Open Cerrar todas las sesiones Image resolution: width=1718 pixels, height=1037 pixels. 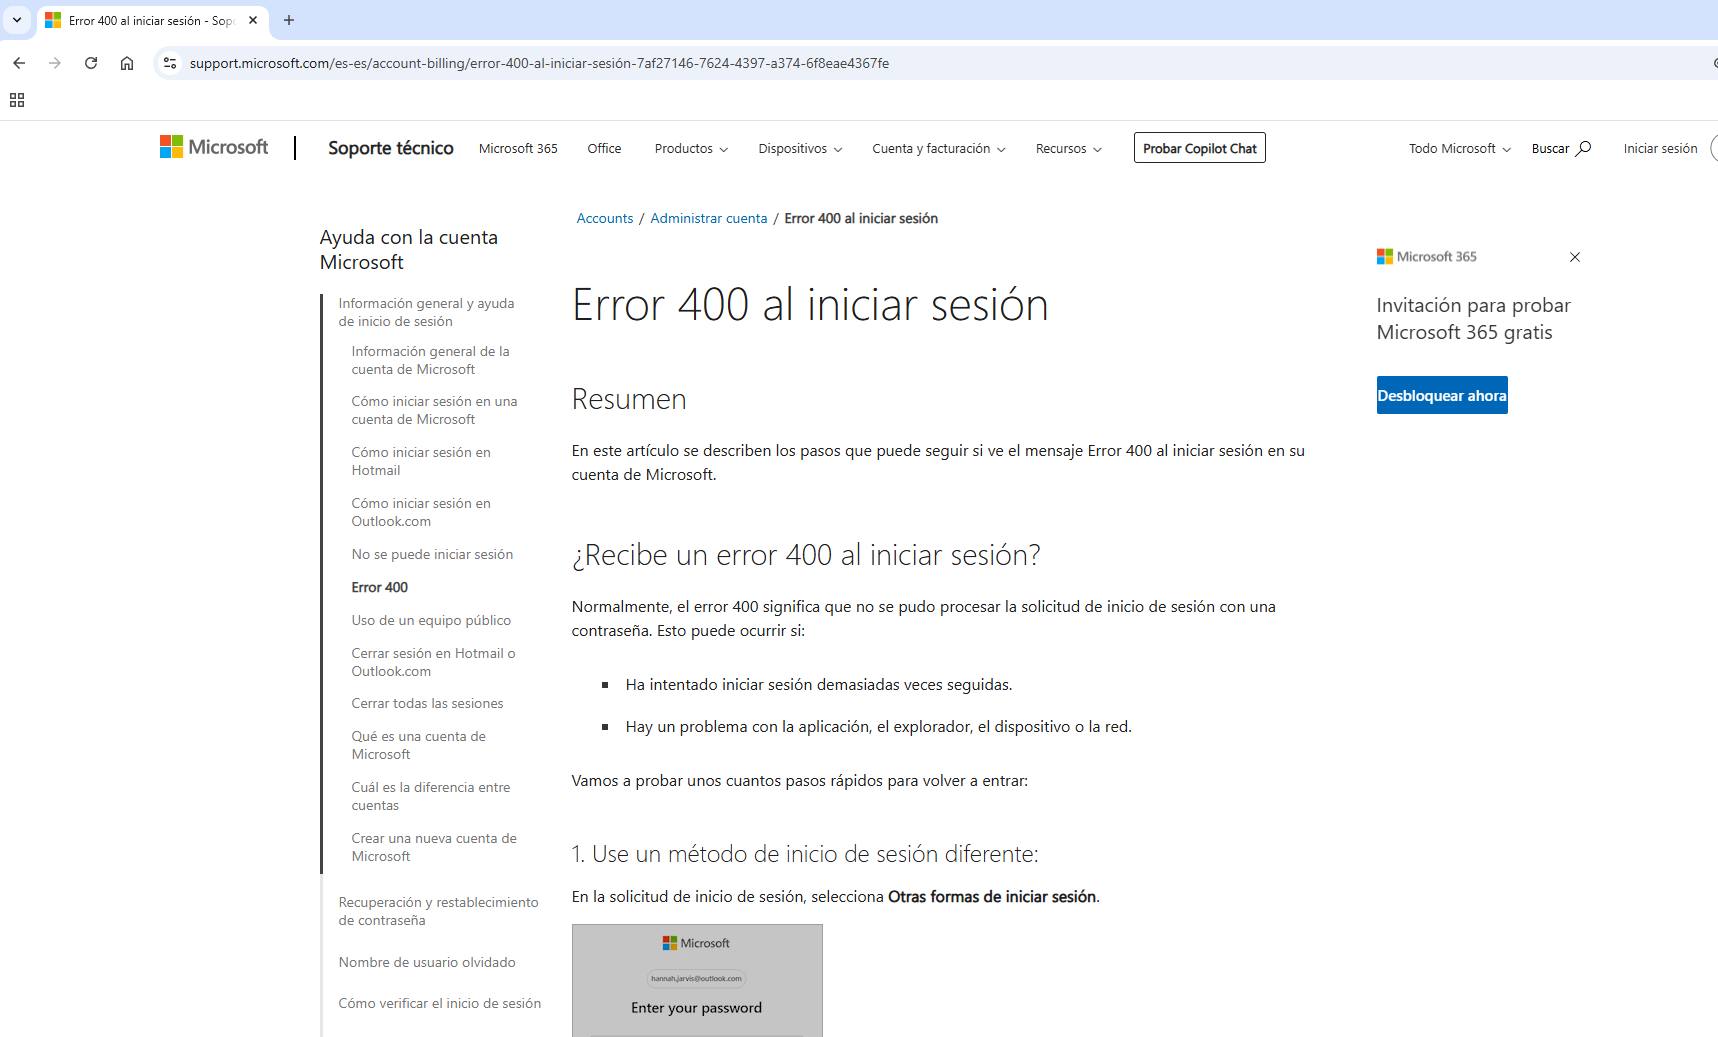427,703
